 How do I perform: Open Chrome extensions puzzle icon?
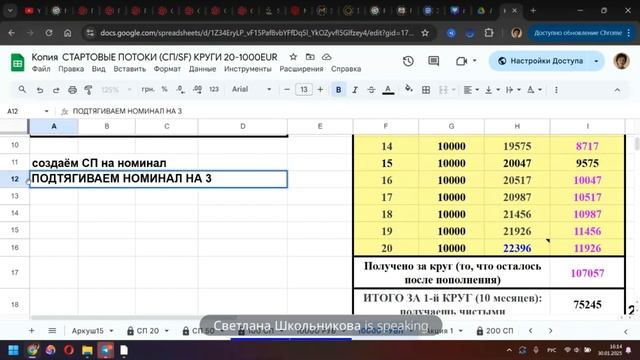489,33
